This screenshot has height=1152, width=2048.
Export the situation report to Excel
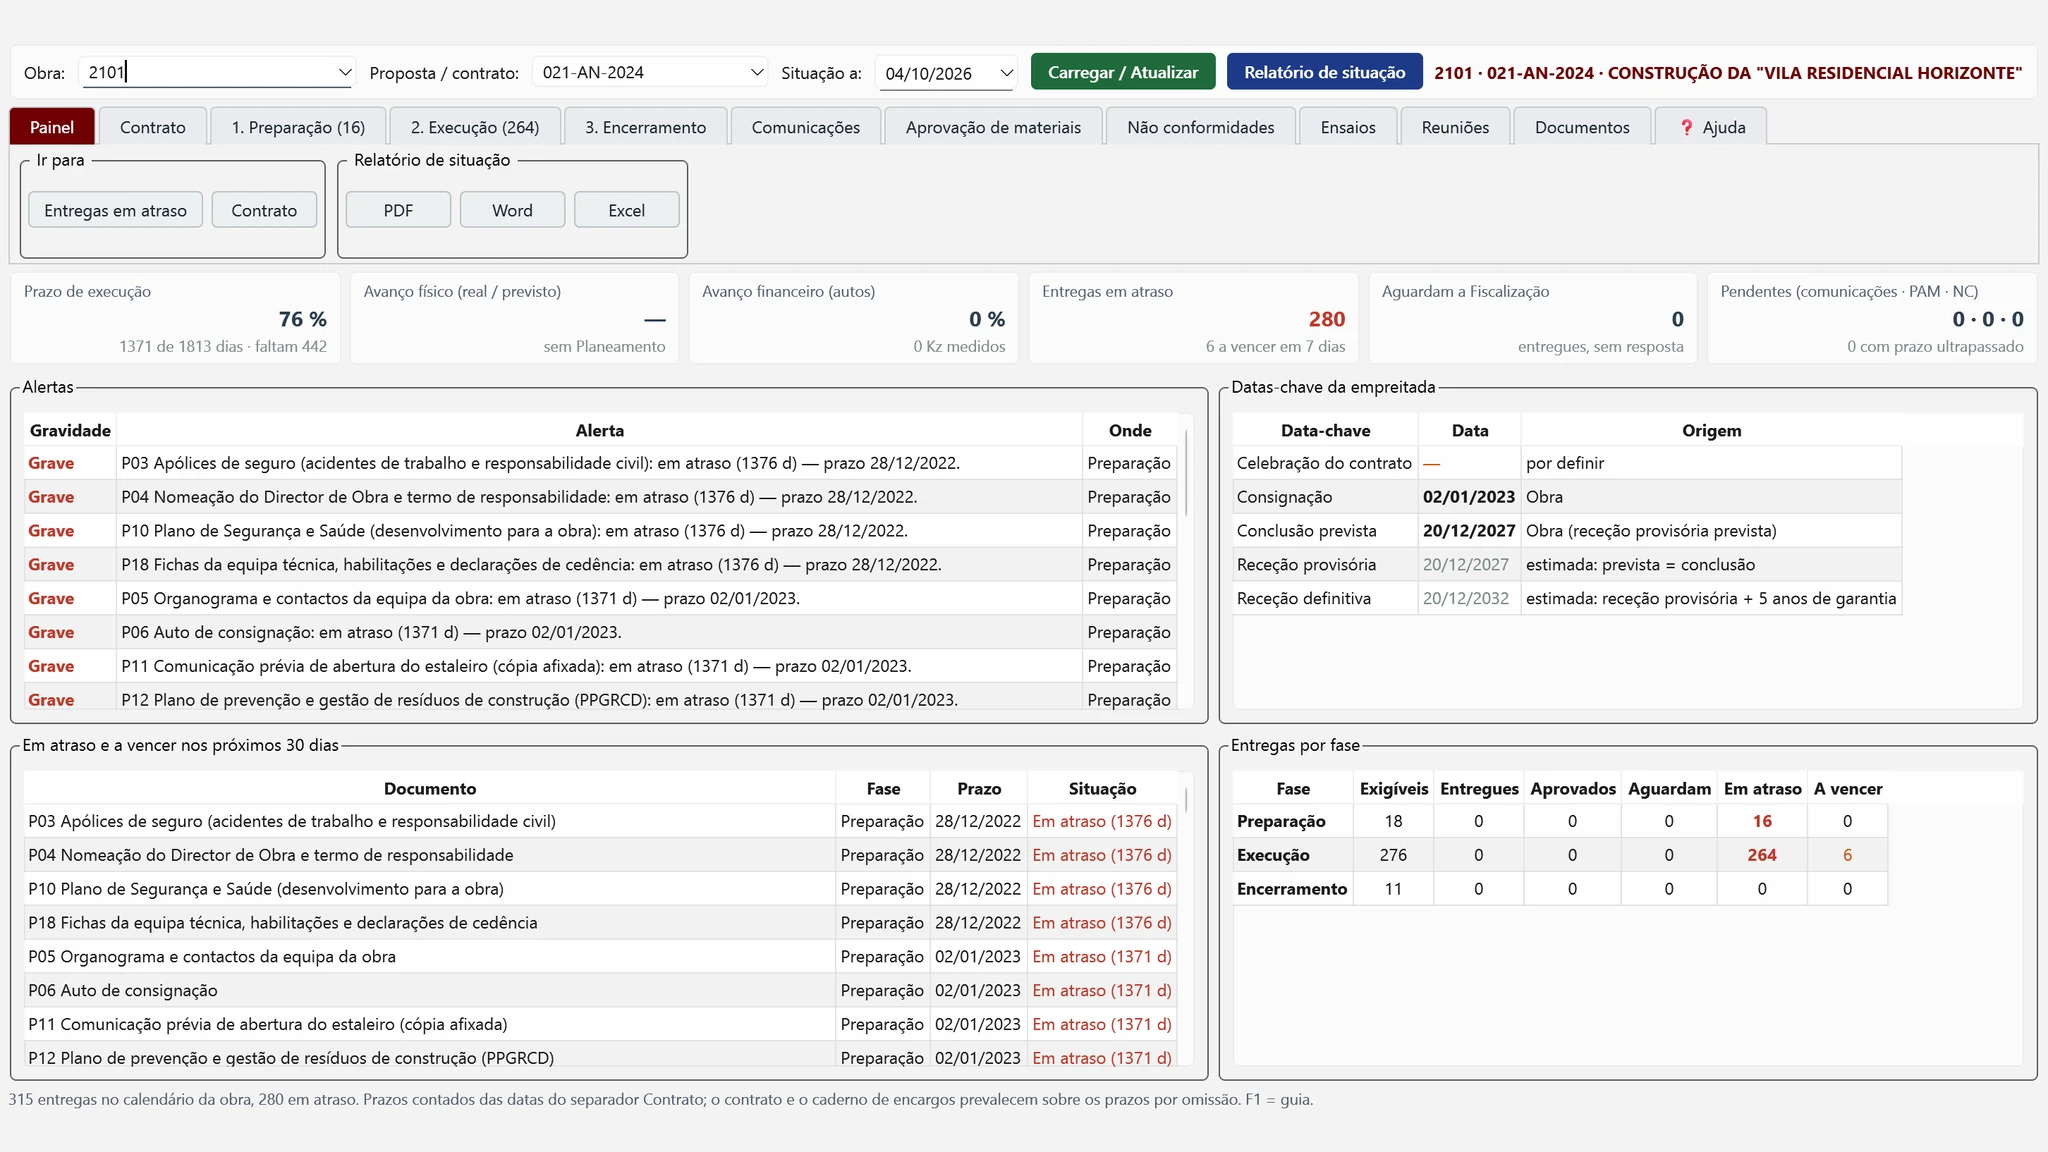pyautogui.click(x=627, y=210)
